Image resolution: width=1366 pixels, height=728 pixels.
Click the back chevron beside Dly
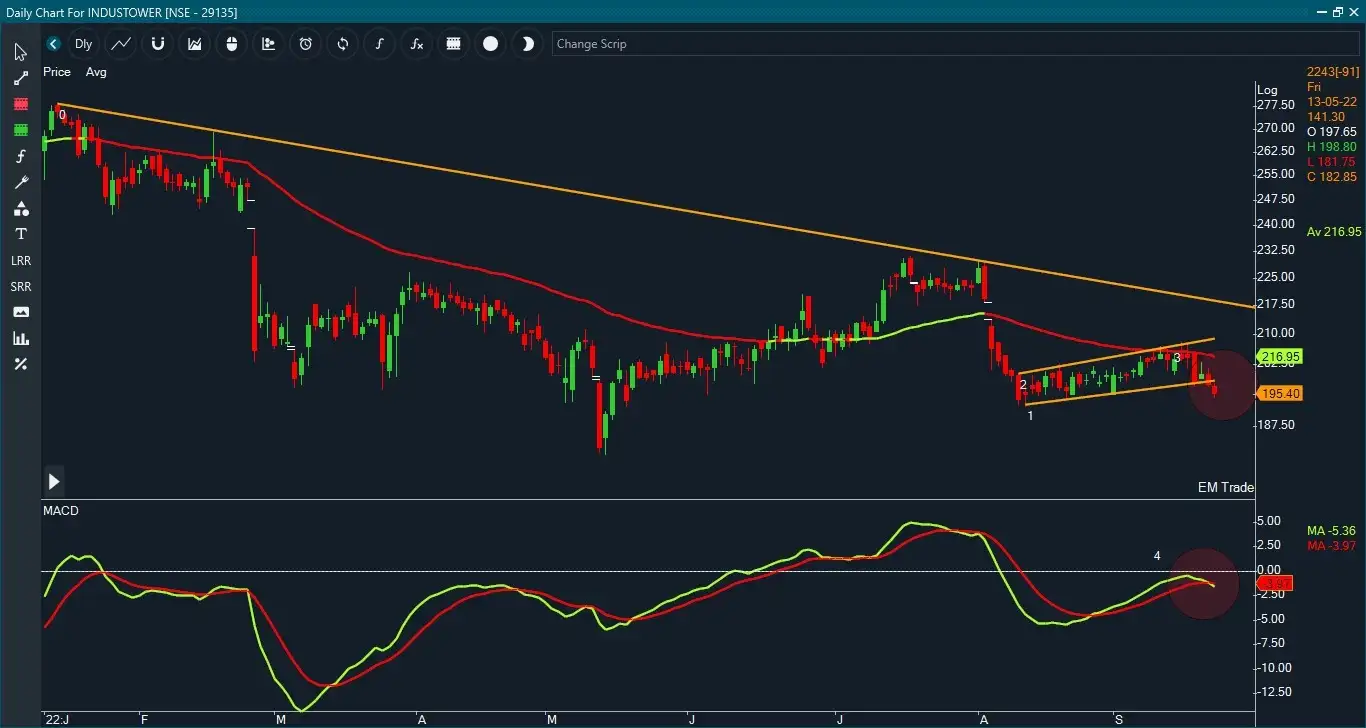click(53, 44)
